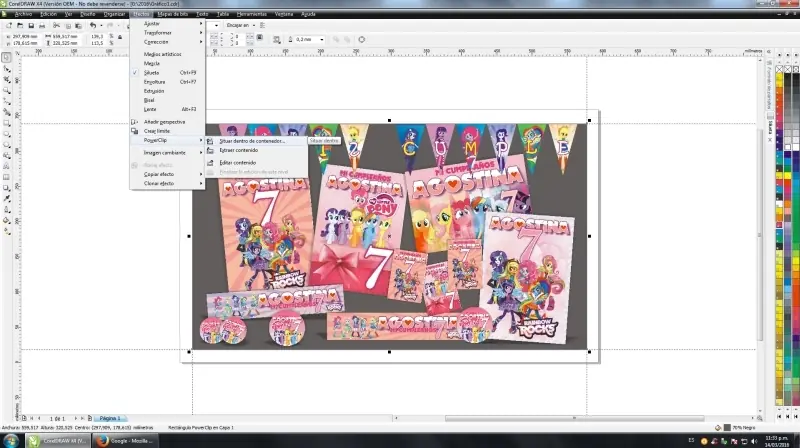Image resolution: width=800 pixels, height=448 pixels.
Task: Expand the Imagen cambiante submenu
Action: click(x=167, y=153)
